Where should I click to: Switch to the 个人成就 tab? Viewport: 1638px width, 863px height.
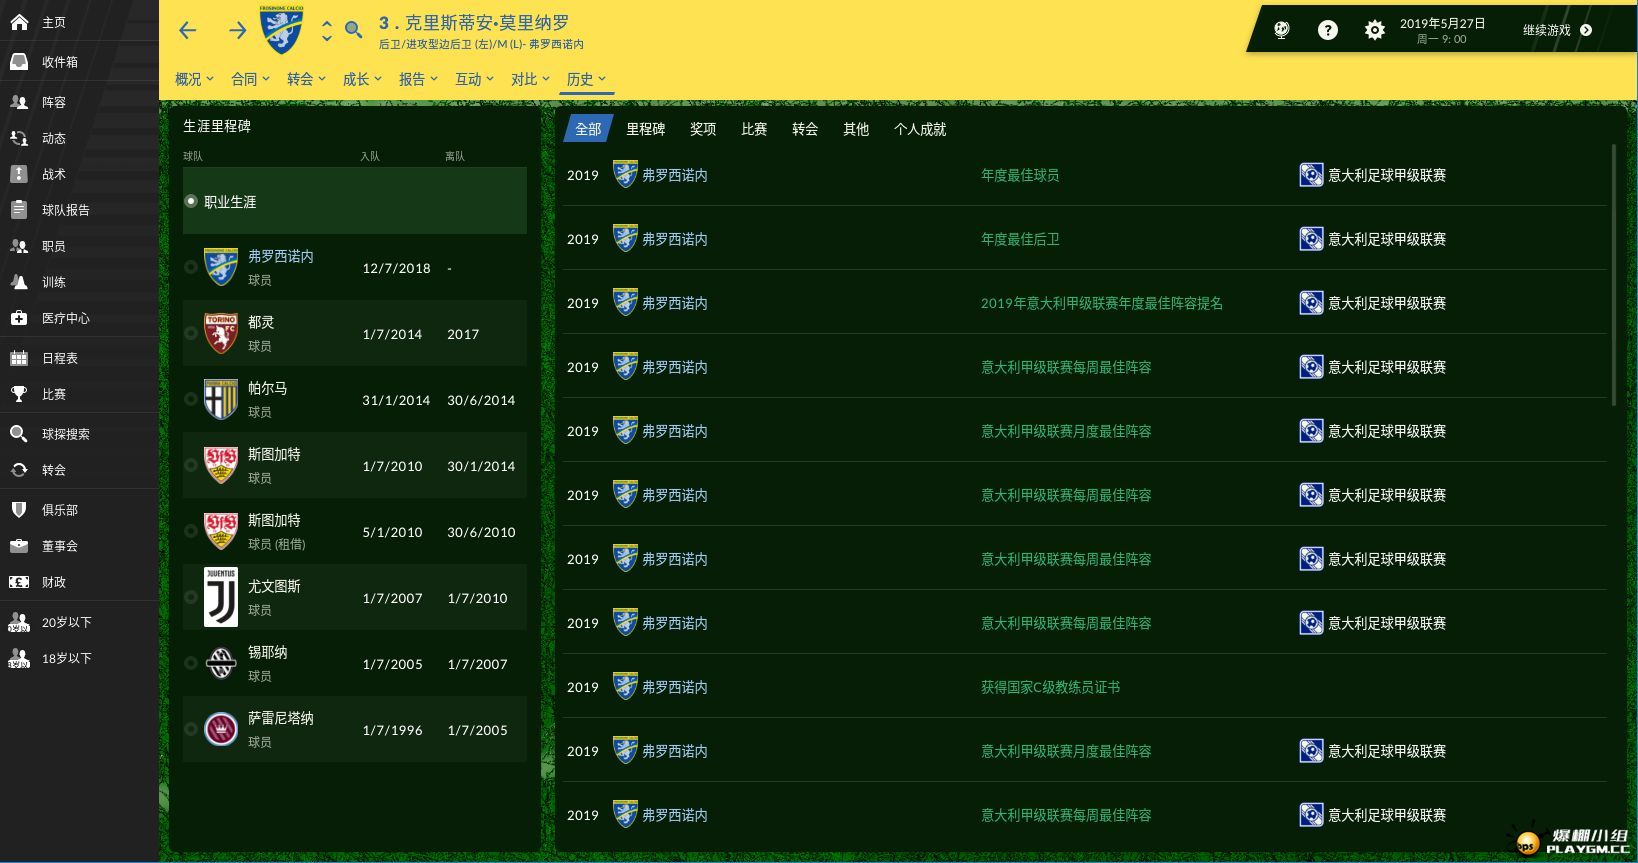point(919,129)
